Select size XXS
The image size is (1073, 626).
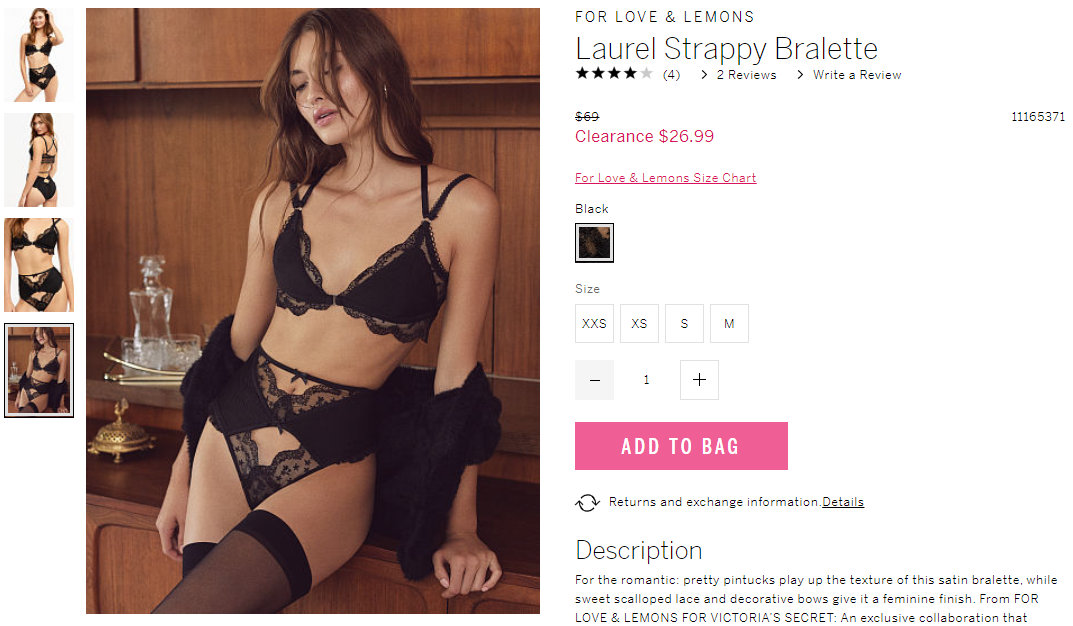coord(594,324)
